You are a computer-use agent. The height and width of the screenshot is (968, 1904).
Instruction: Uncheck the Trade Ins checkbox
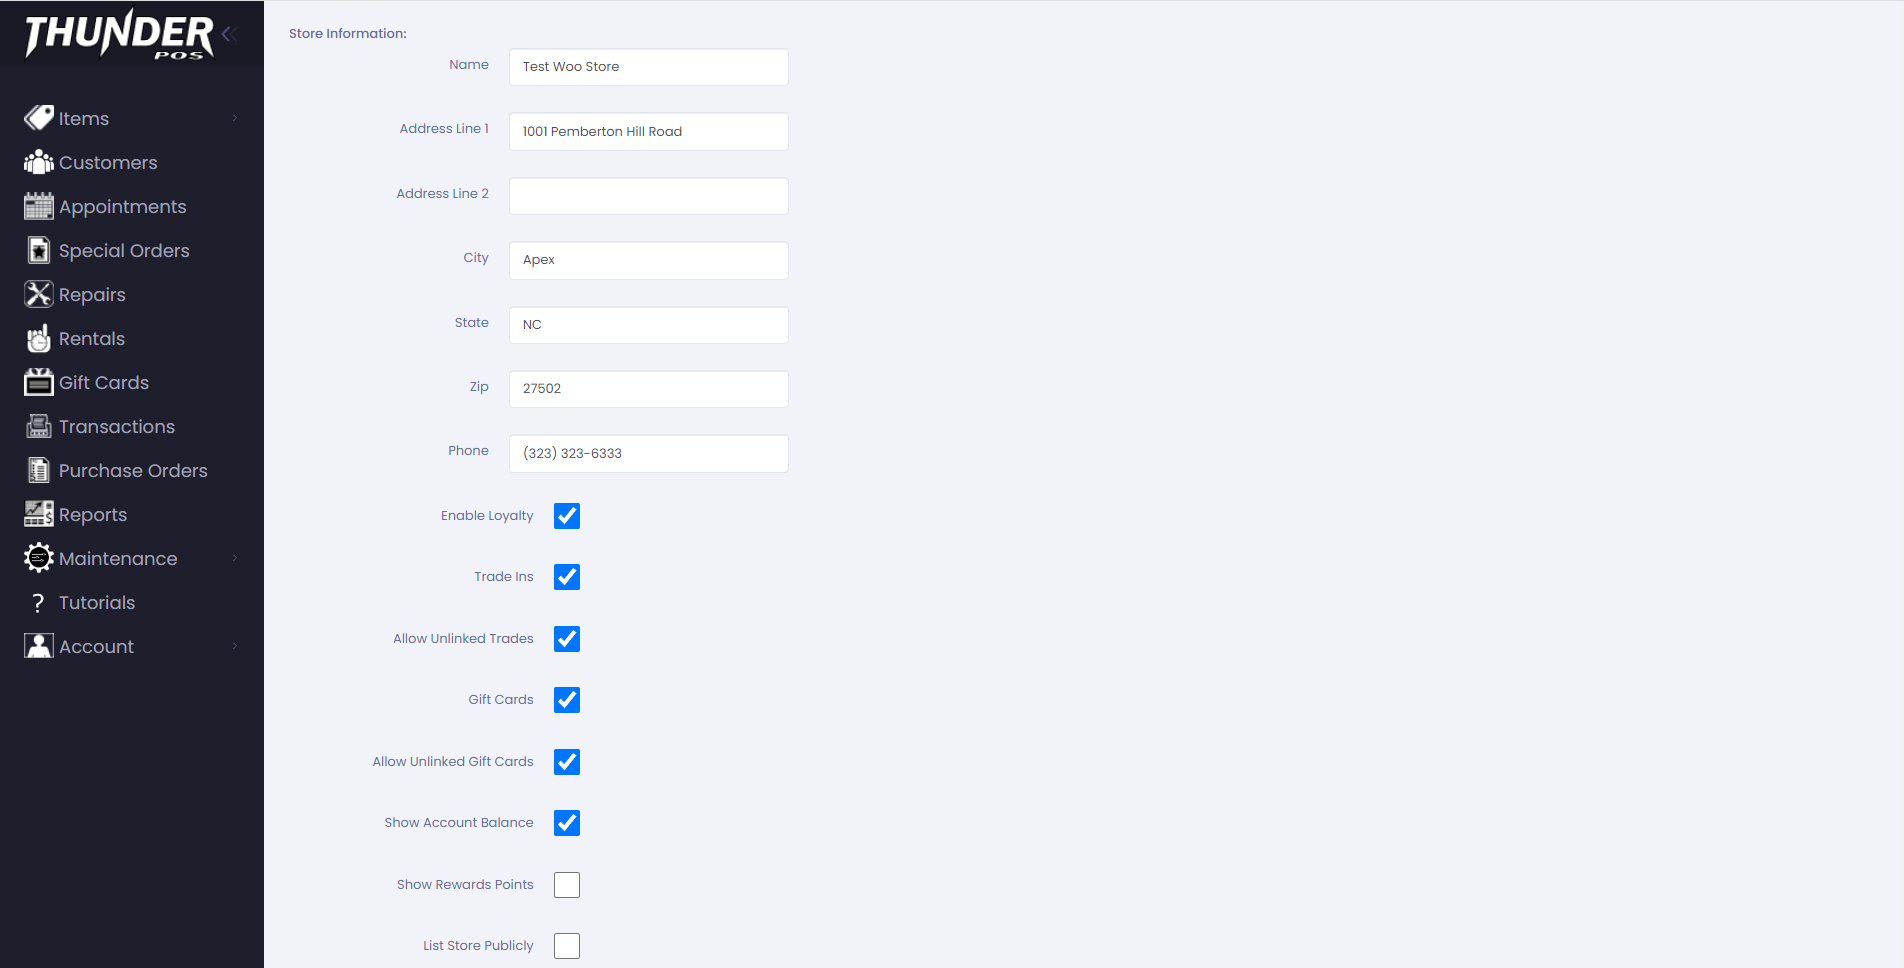[567, 577]
